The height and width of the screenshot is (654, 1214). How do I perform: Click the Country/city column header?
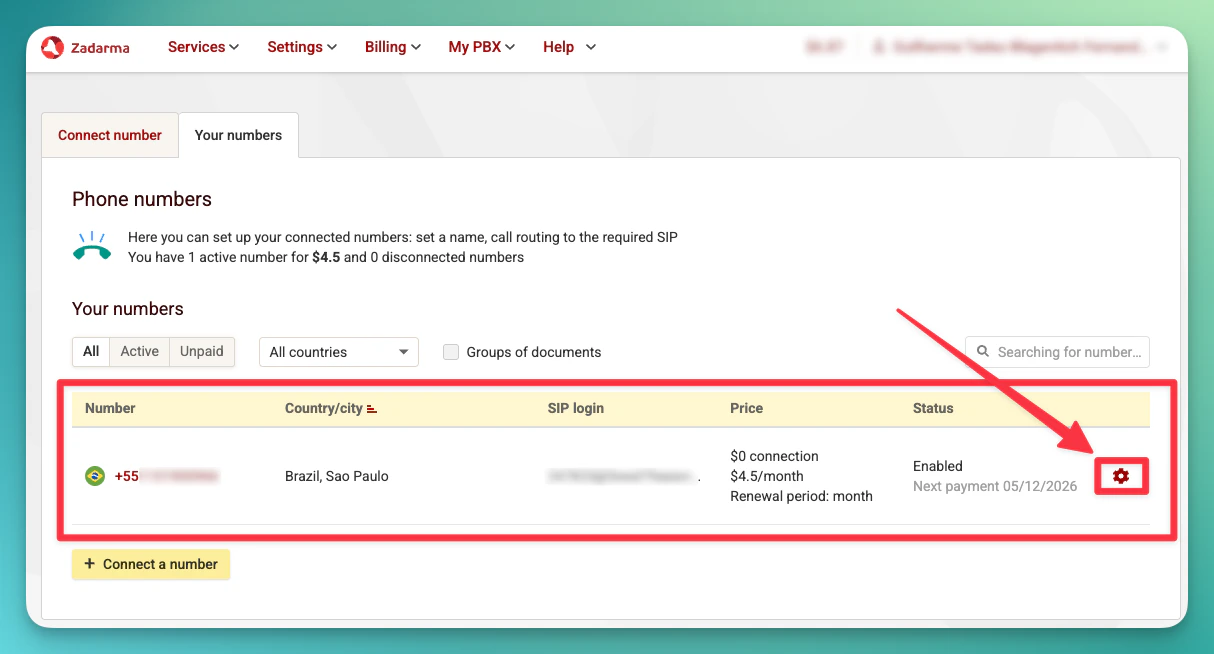[324, 408]
